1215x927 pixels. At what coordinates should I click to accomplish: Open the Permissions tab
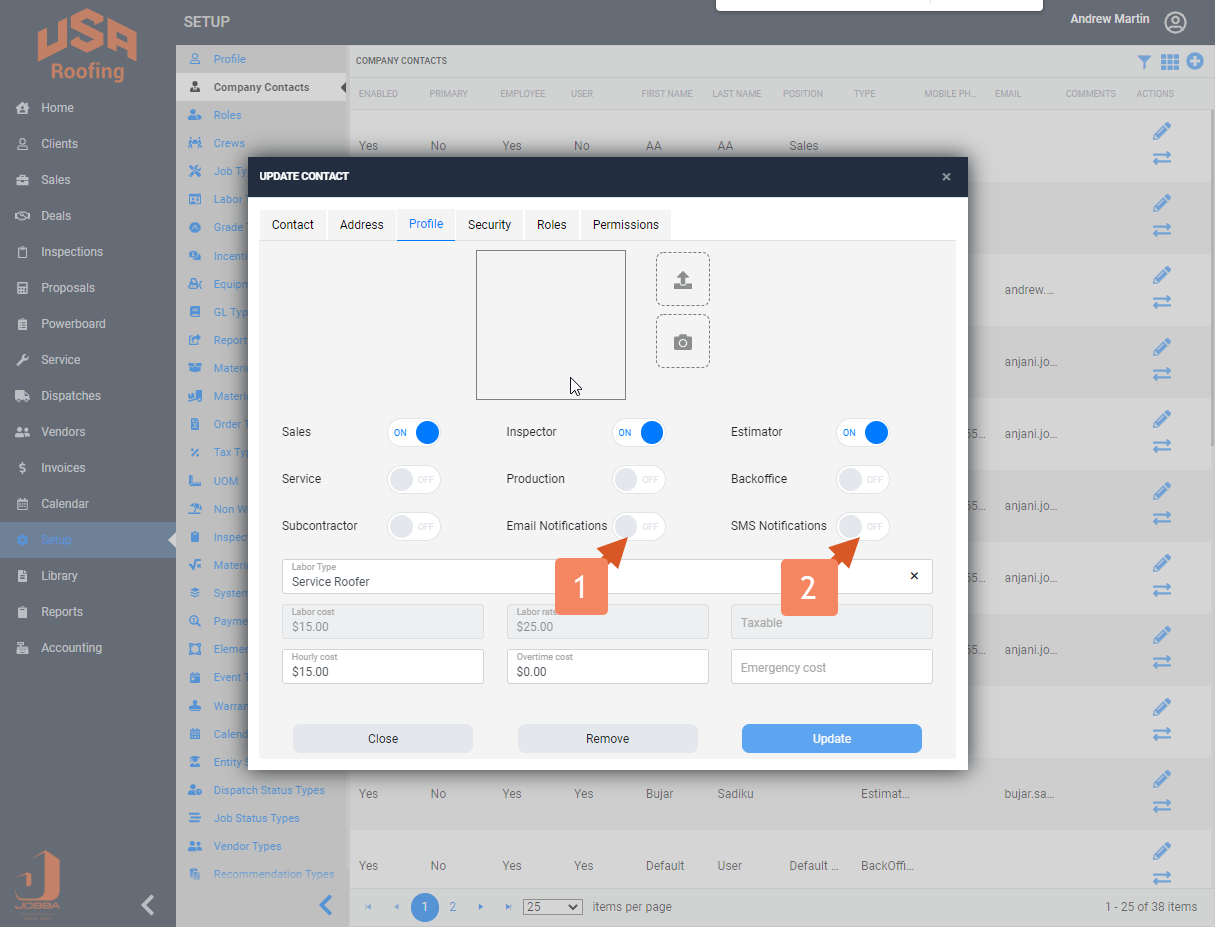pos(625,225)
